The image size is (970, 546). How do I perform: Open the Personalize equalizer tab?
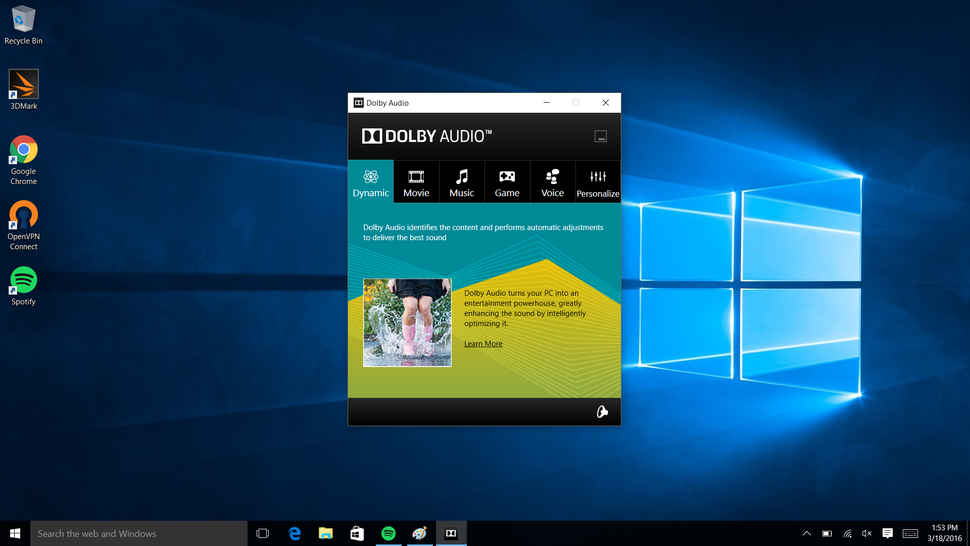(x=598, y=182)
